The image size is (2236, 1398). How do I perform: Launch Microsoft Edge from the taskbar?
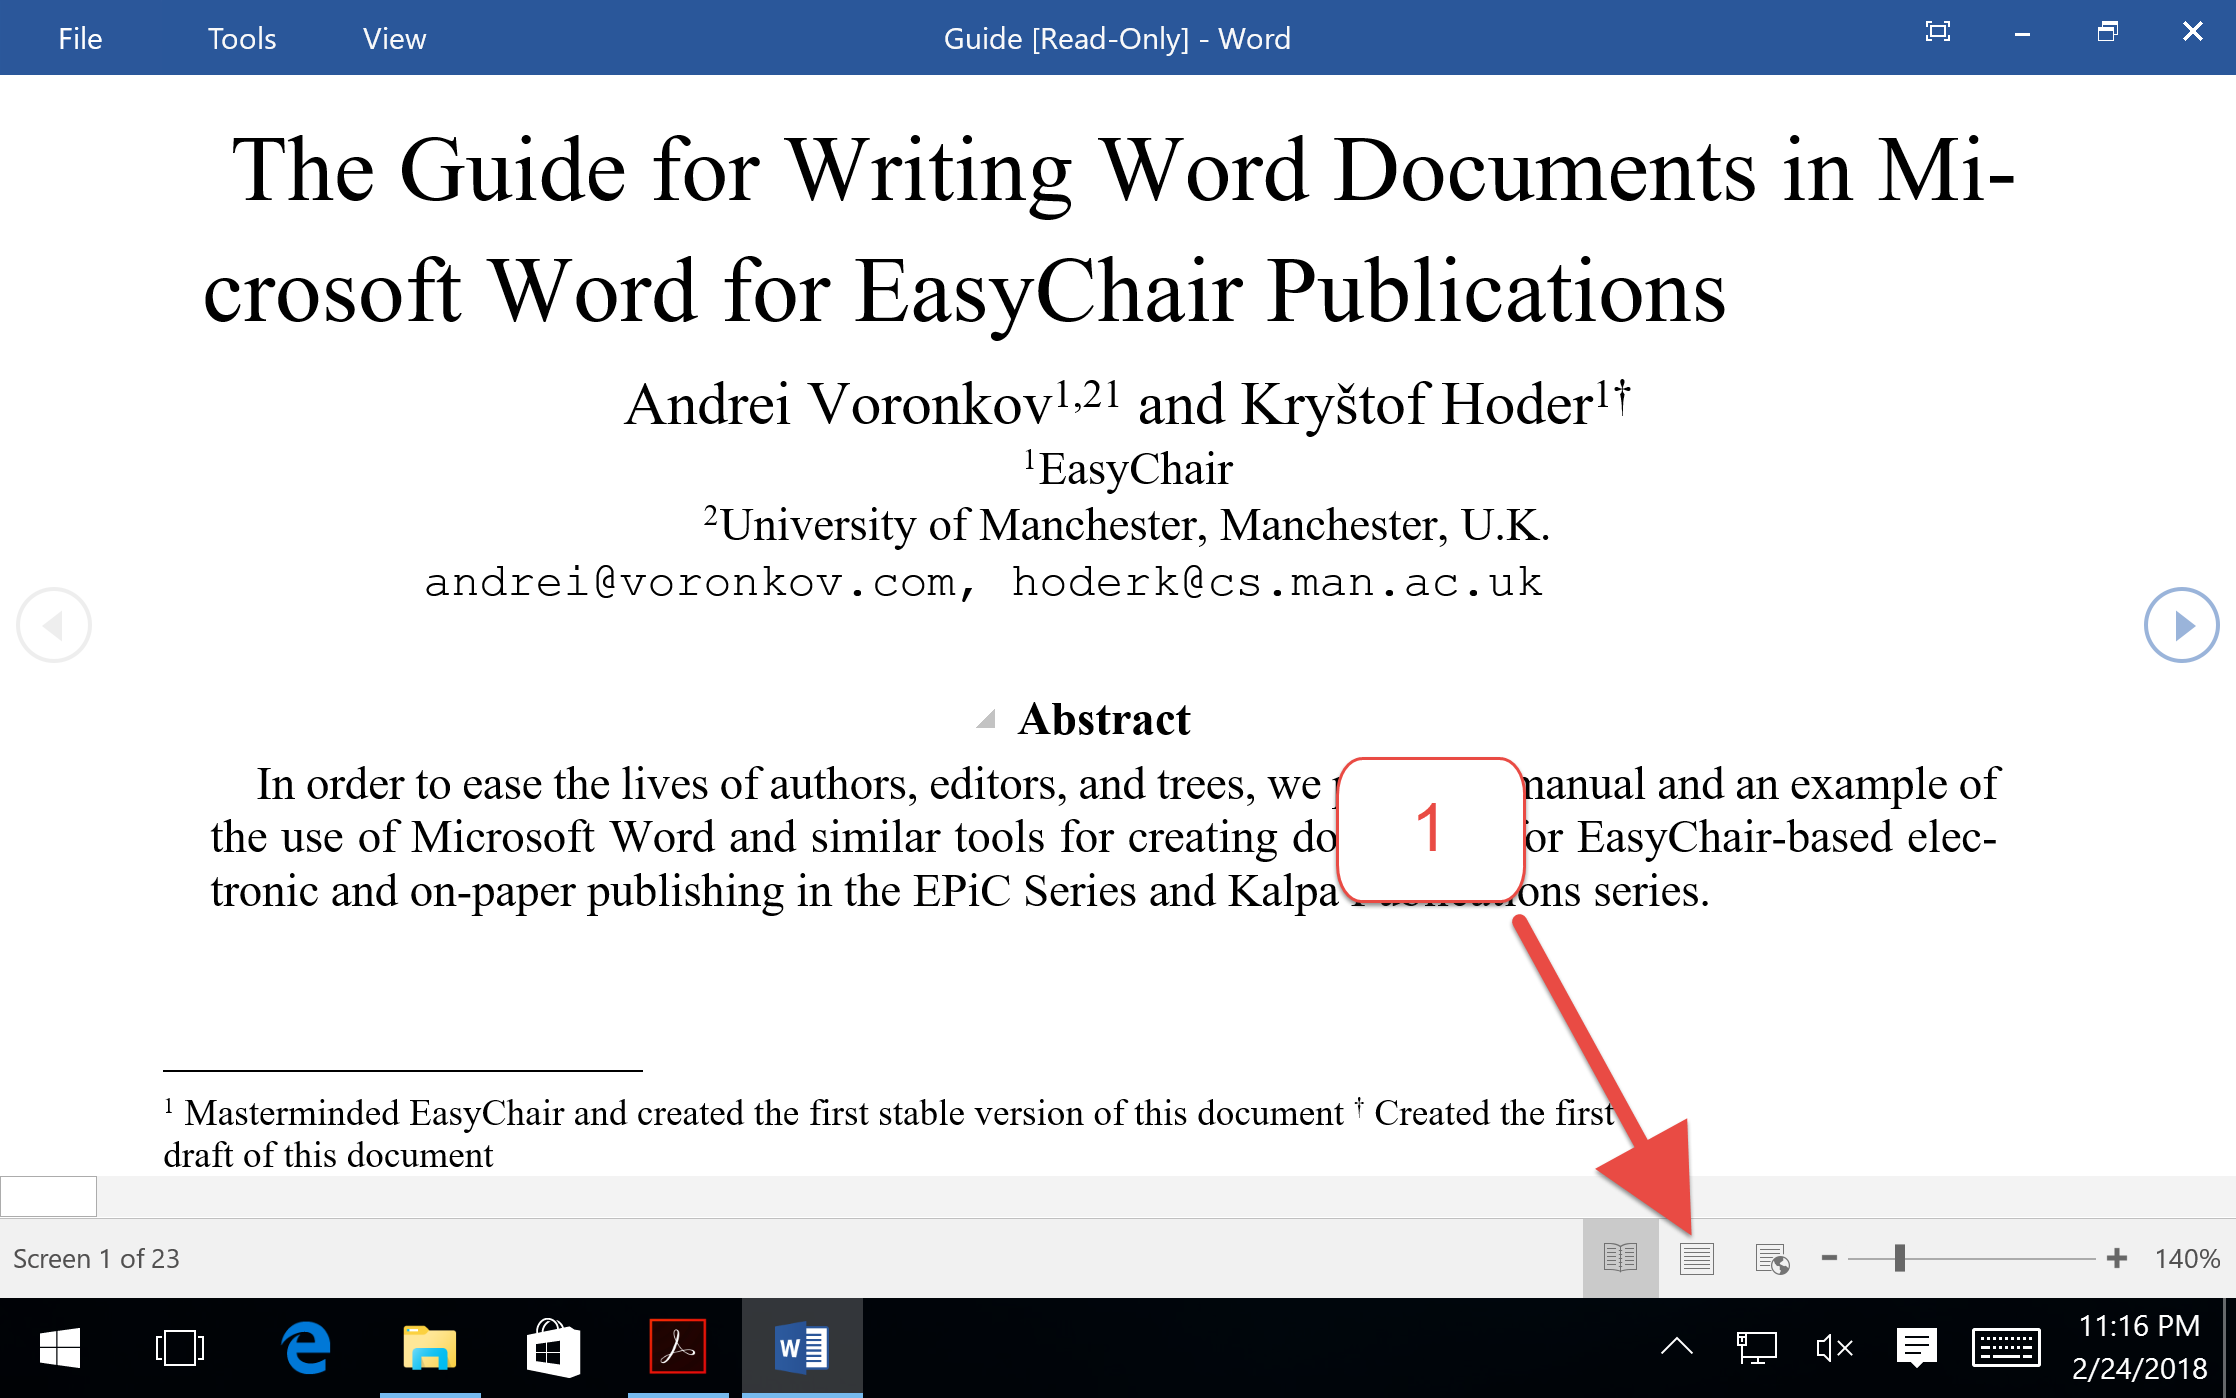point(305,1348)
